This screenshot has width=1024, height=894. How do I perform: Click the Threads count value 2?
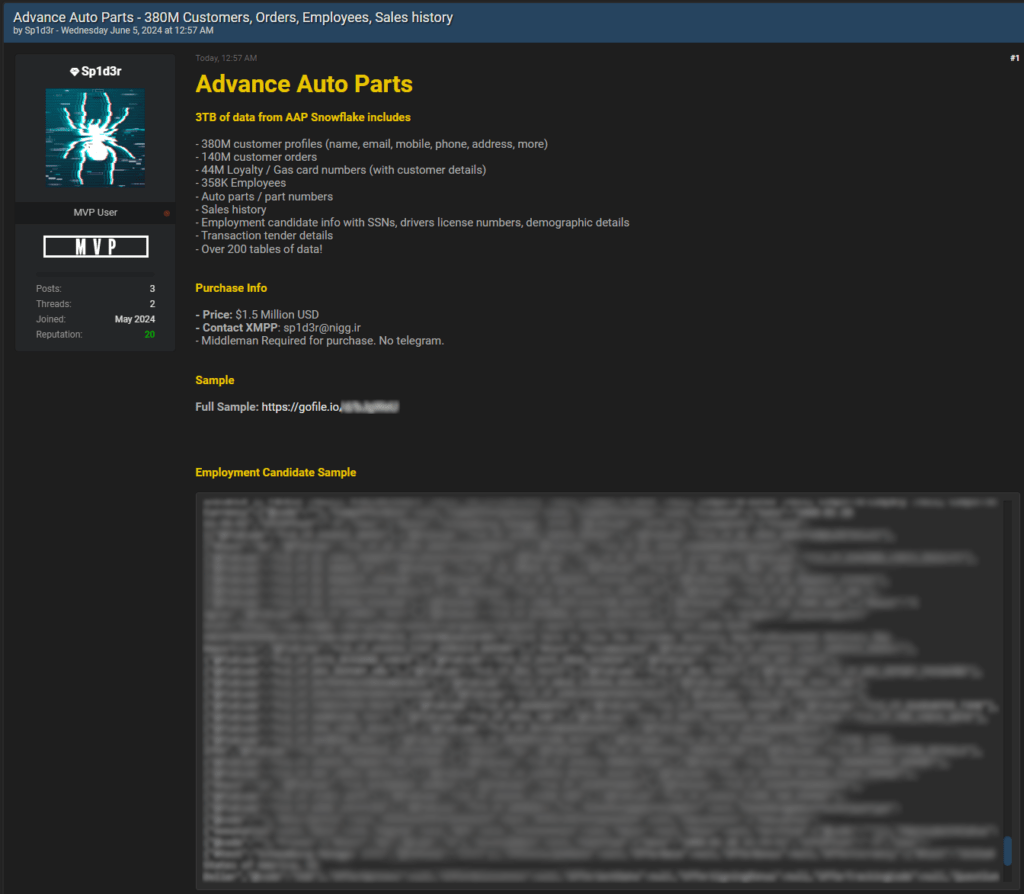(x=152, y=304)
